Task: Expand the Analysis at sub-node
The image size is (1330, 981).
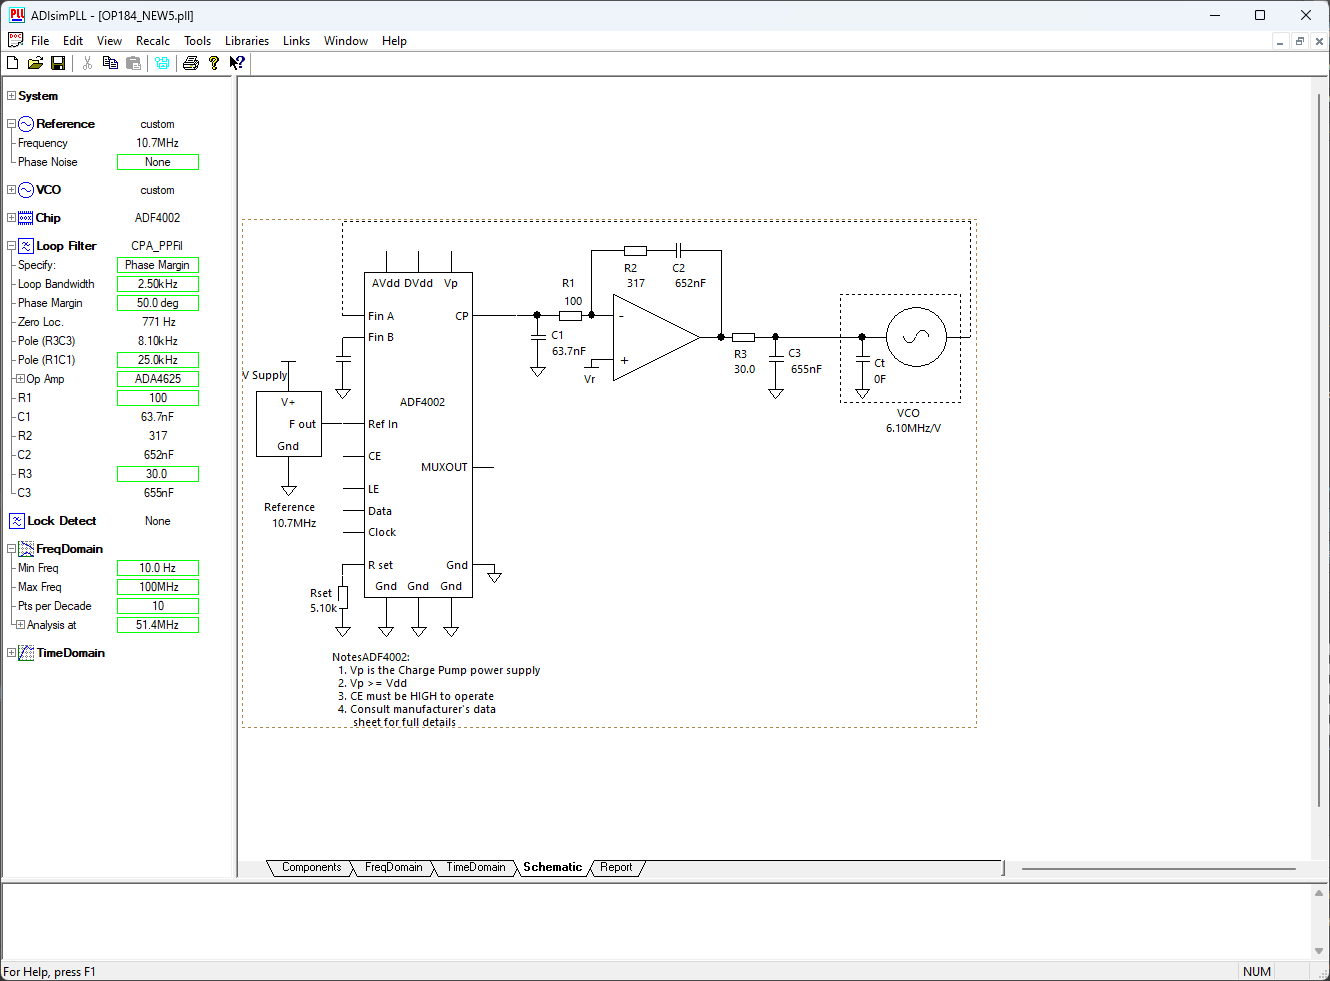Action: [x=20, y=625]
